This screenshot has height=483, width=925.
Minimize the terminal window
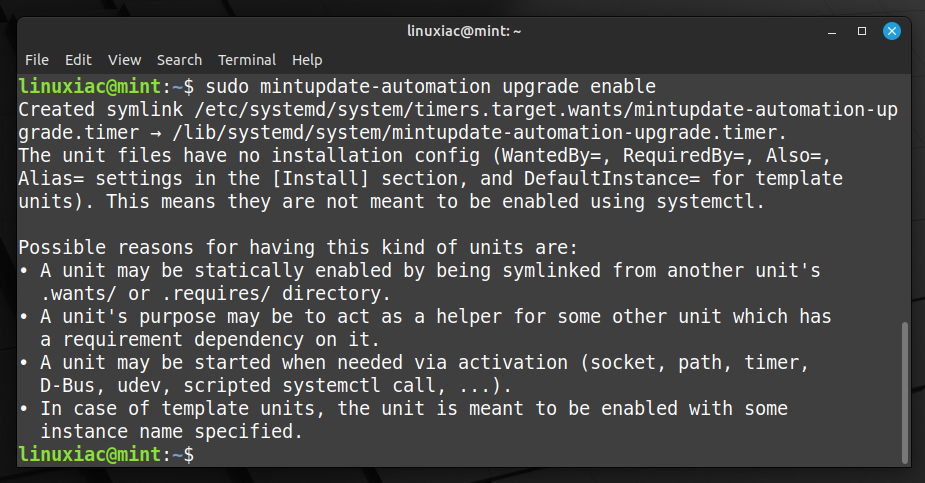point(832,31)
